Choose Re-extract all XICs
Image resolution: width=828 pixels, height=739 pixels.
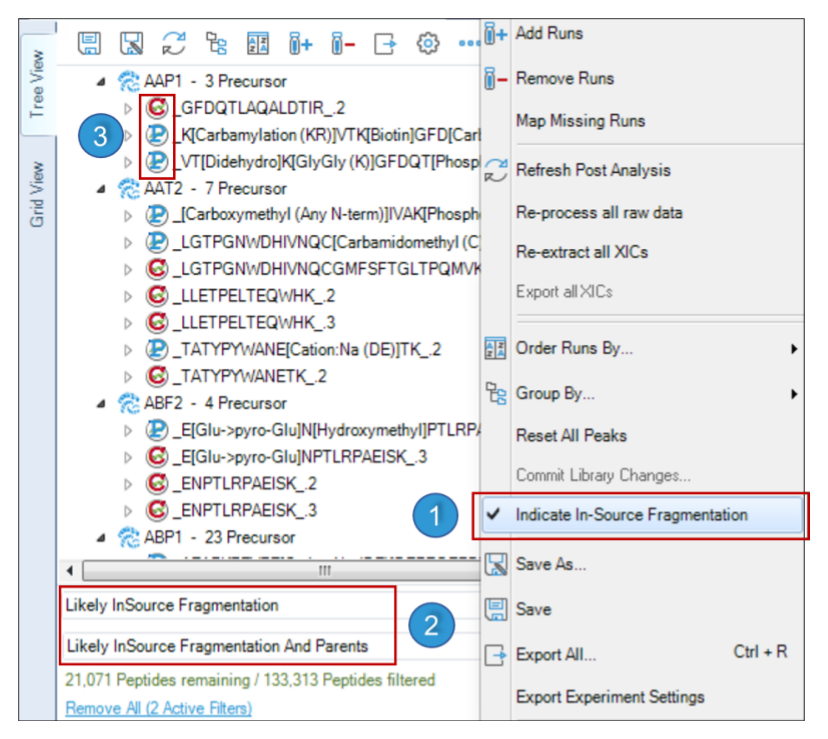[582, 252]
